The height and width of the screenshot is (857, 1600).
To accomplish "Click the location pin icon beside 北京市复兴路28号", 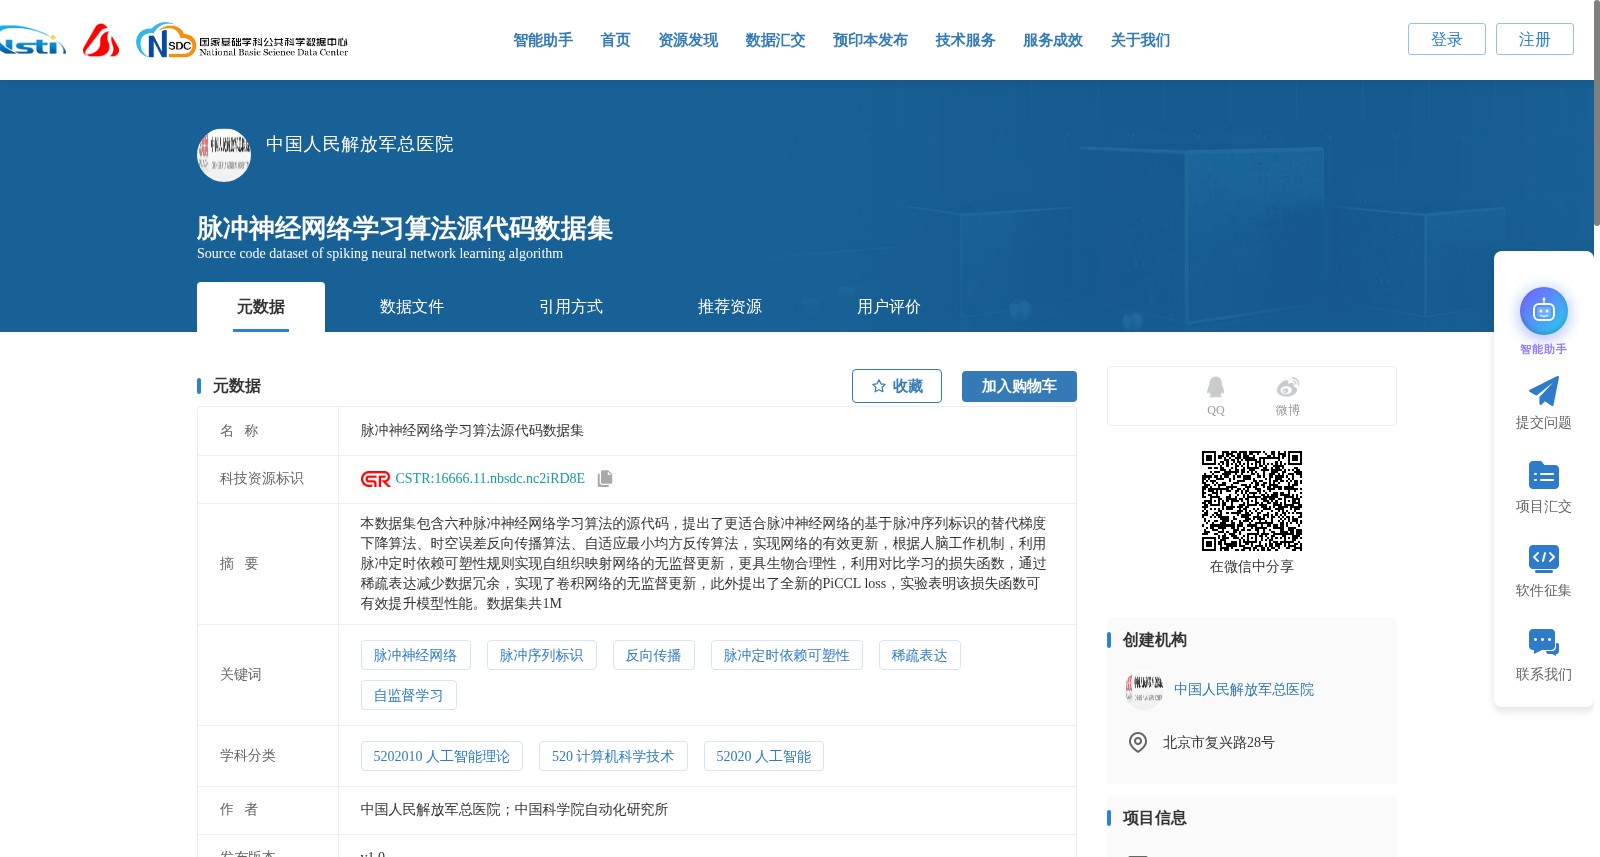I will coord(1137,742).
